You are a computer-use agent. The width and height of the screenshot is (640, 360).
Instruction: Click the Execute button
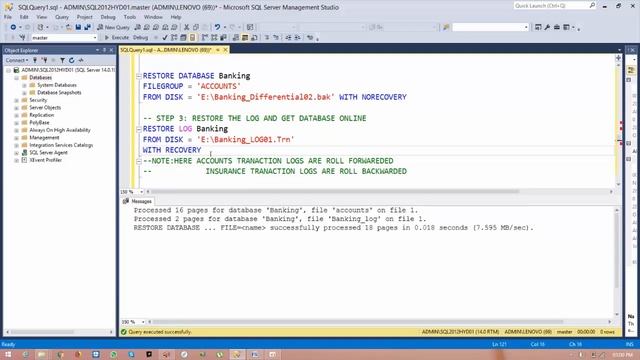point(117,38)
